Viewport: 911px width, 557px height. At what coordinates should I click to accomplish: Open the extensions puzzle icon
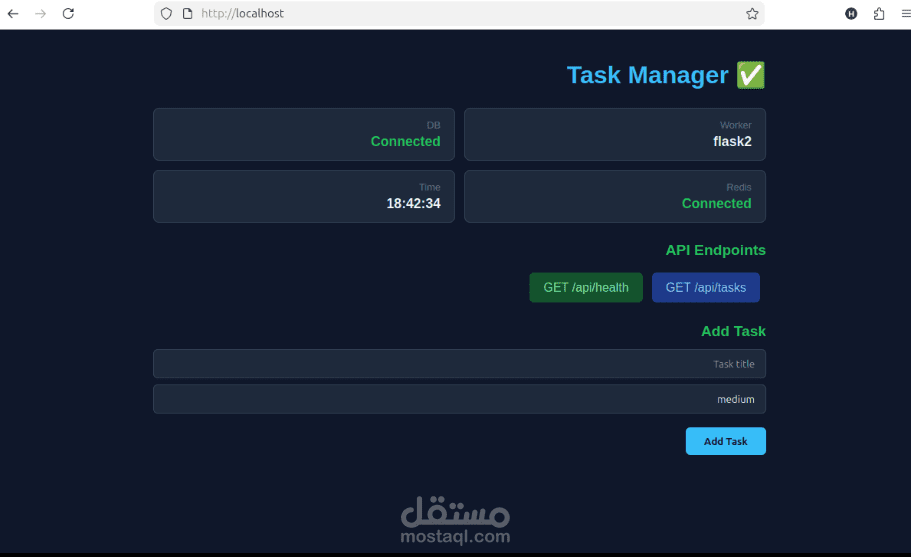pyautogui.click(x=879, y=13)
